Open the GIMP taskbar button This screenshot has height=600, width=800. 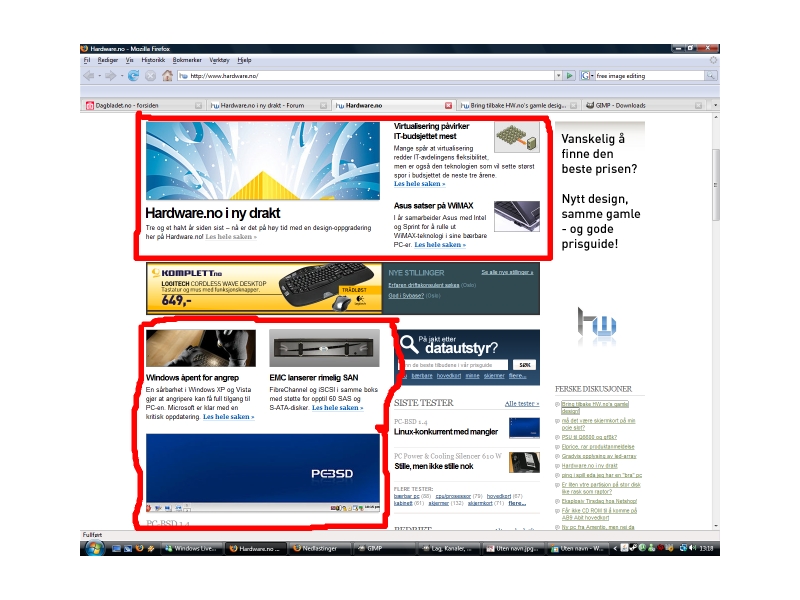tap(384, 548)
